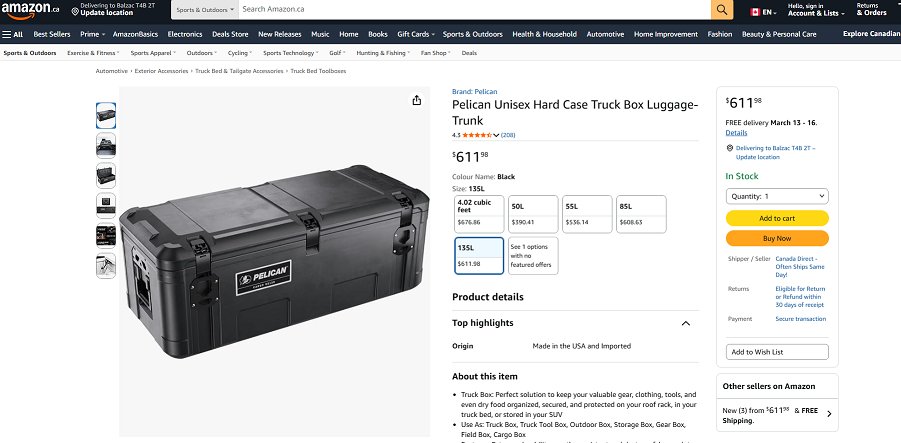Screen dimensions: 901x443
Task: Click the Amazon.ca logo
Action: coord(29,10)
